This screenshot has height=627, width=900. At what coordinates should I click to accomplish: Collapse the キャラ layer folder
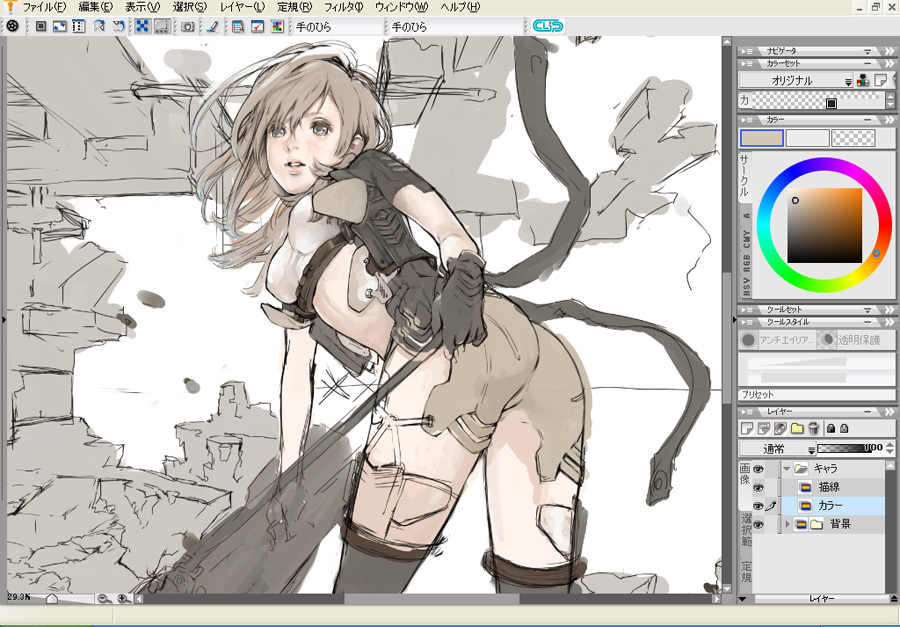pyautogui.click(x=787, y=468)
